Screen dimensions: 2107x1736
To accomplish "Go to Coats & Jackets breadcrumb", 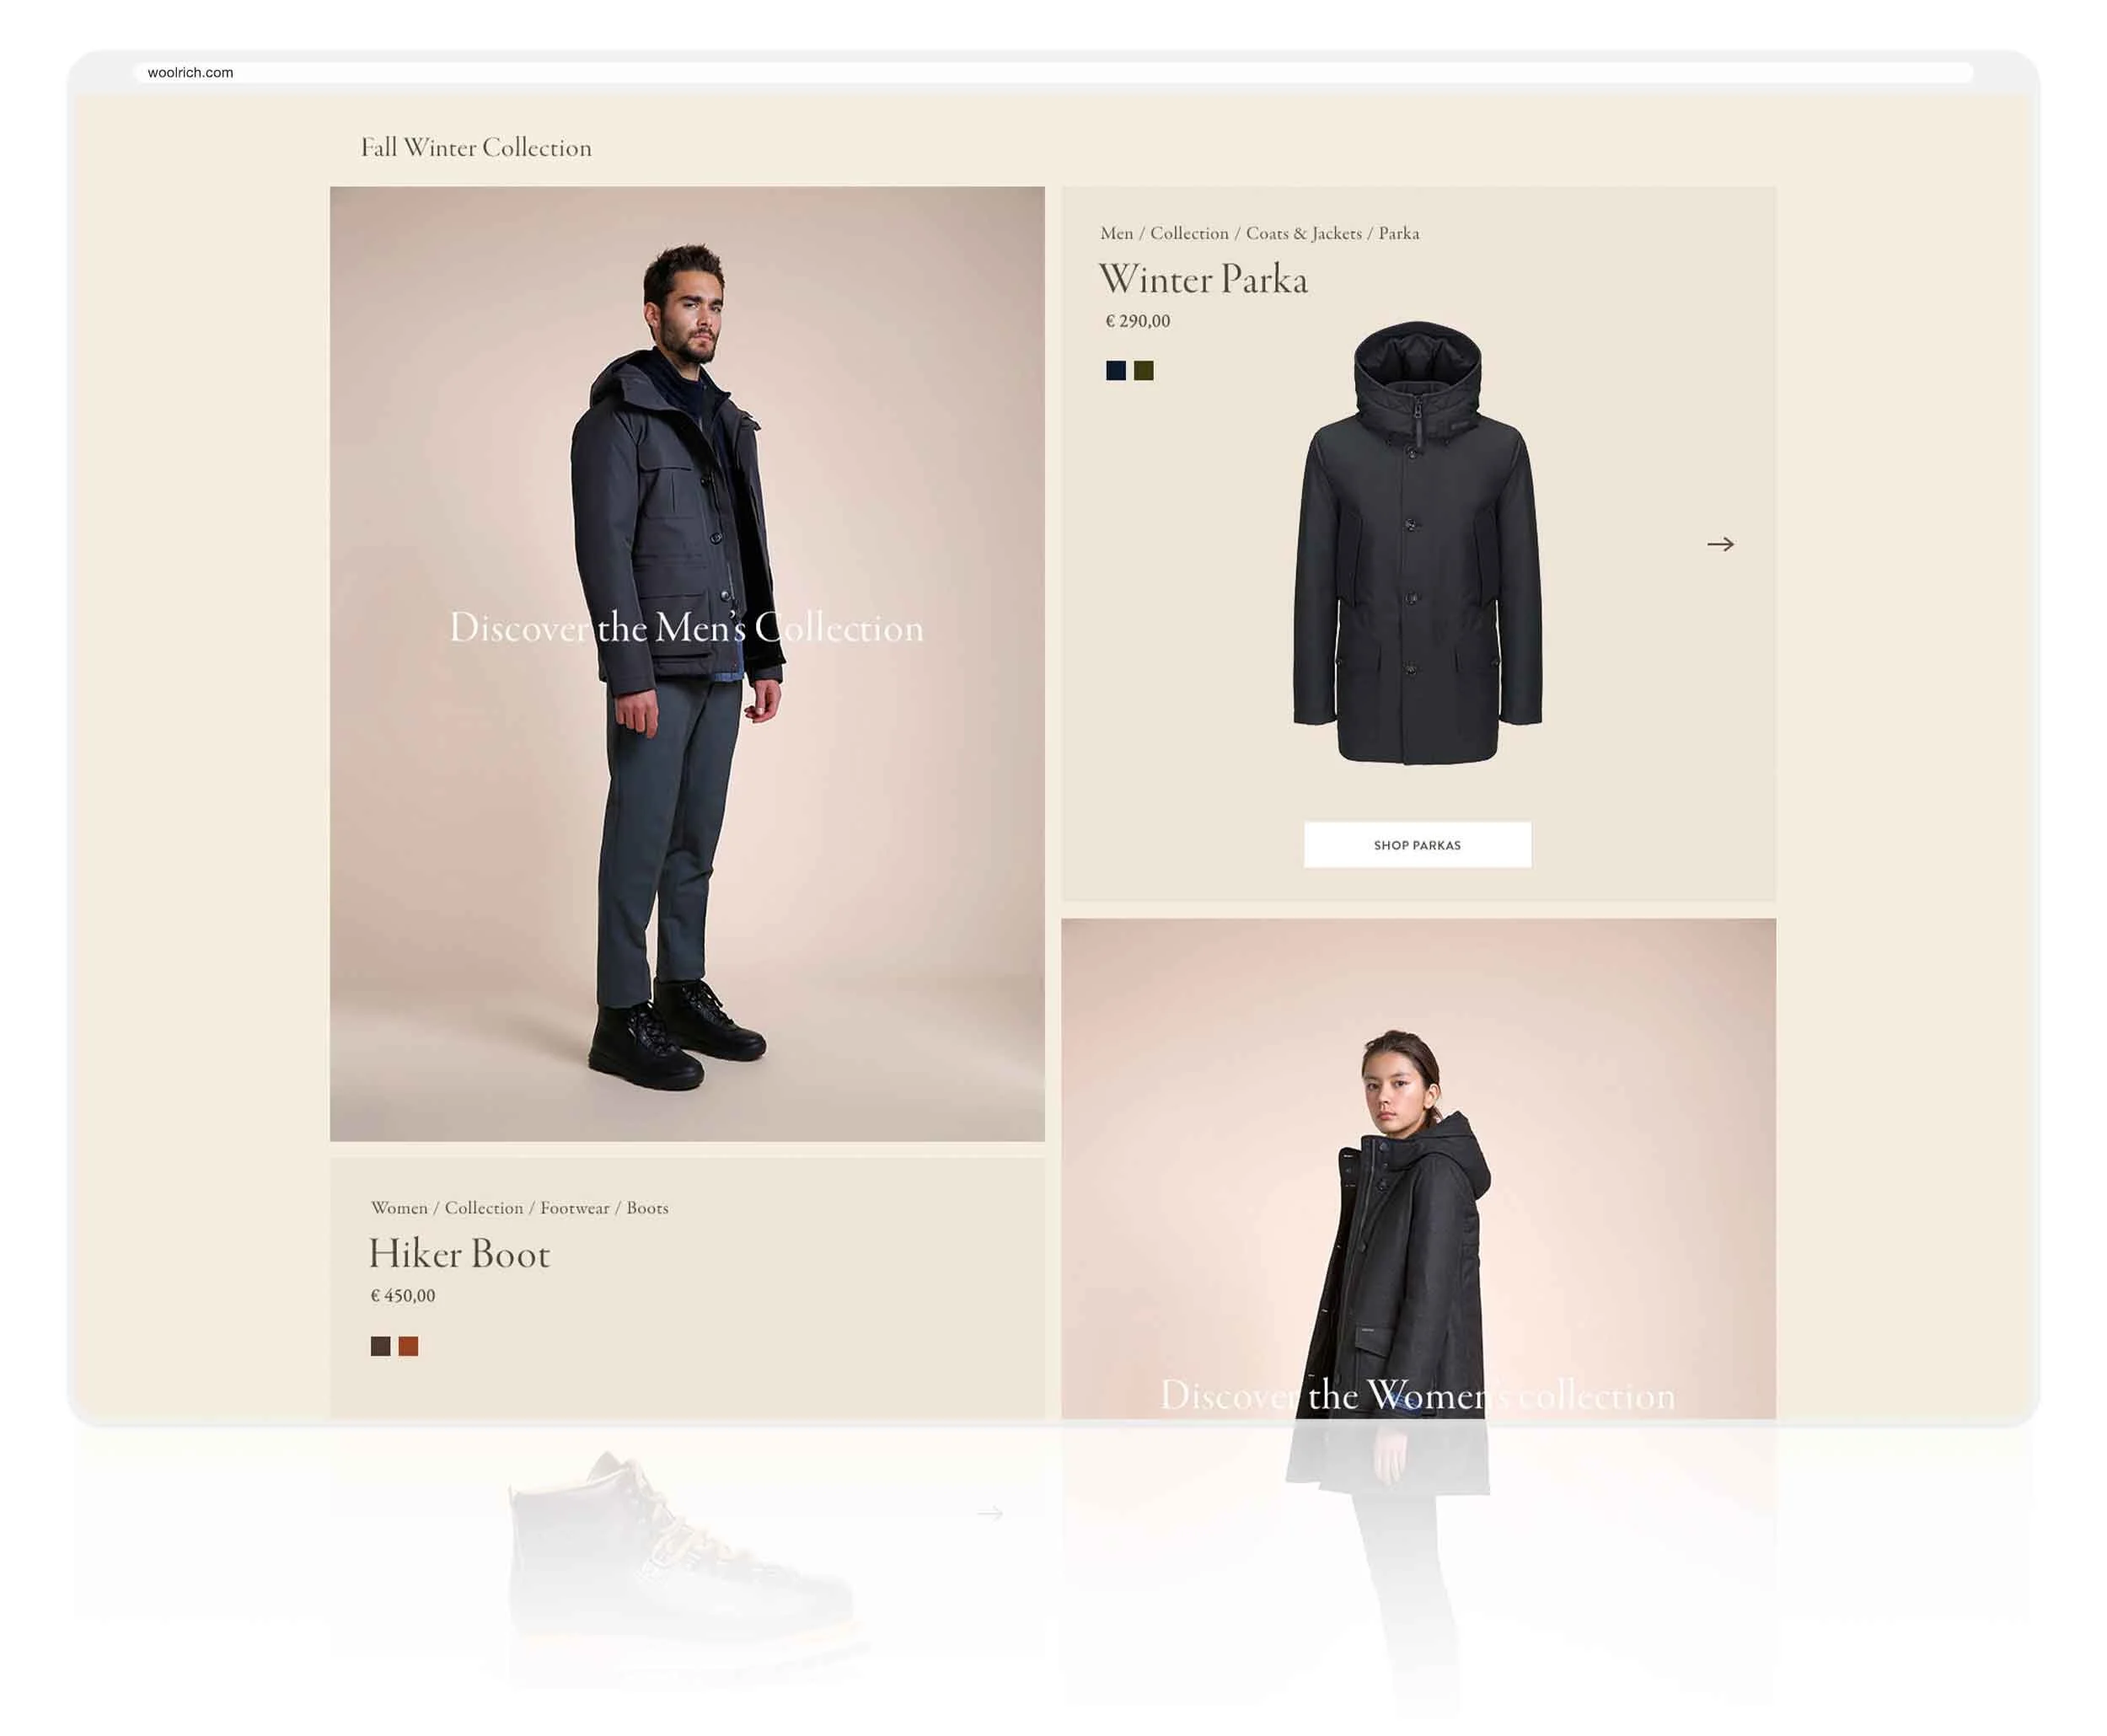I will (x=1302, y=233).
